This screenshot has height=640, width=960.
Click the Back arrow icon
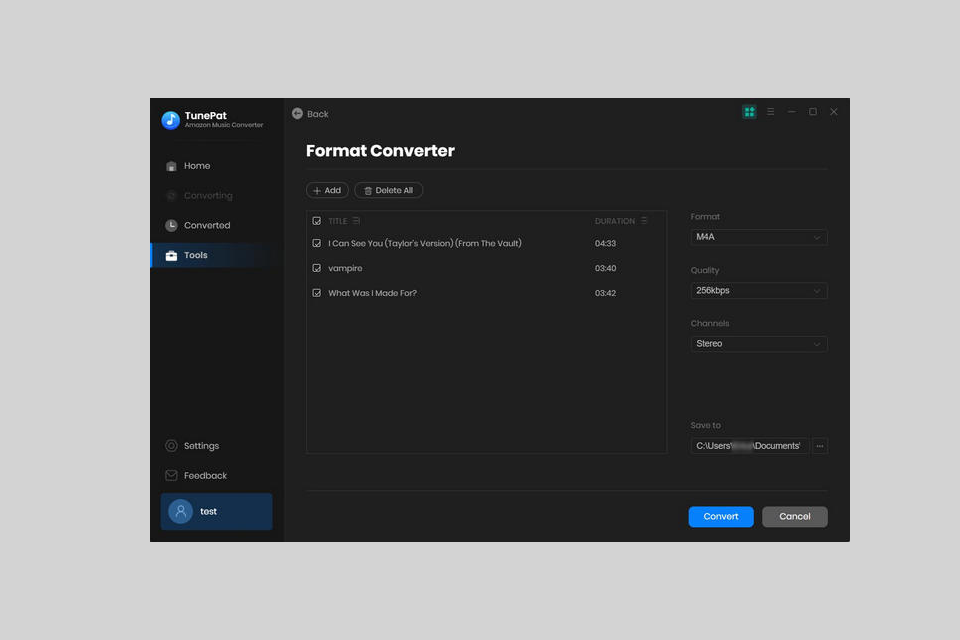[x=298, y=113]
